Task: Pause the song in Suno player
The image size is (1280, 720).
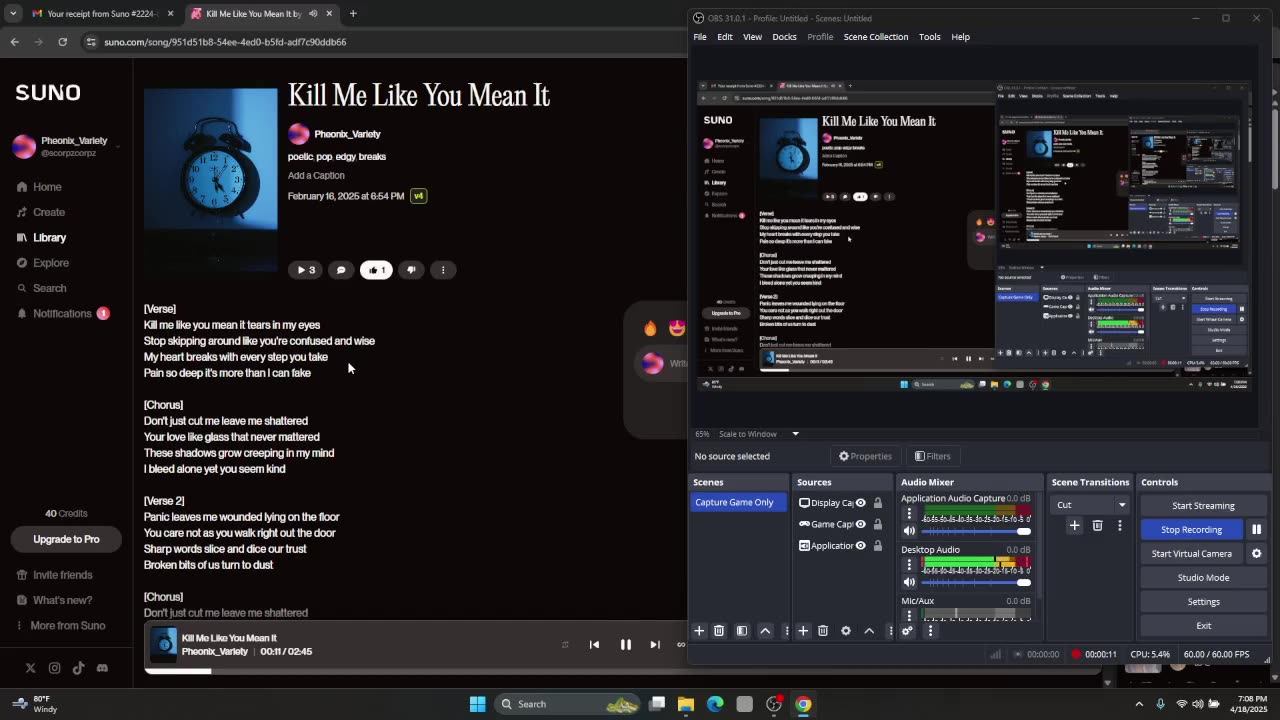Action: [626, 645]
